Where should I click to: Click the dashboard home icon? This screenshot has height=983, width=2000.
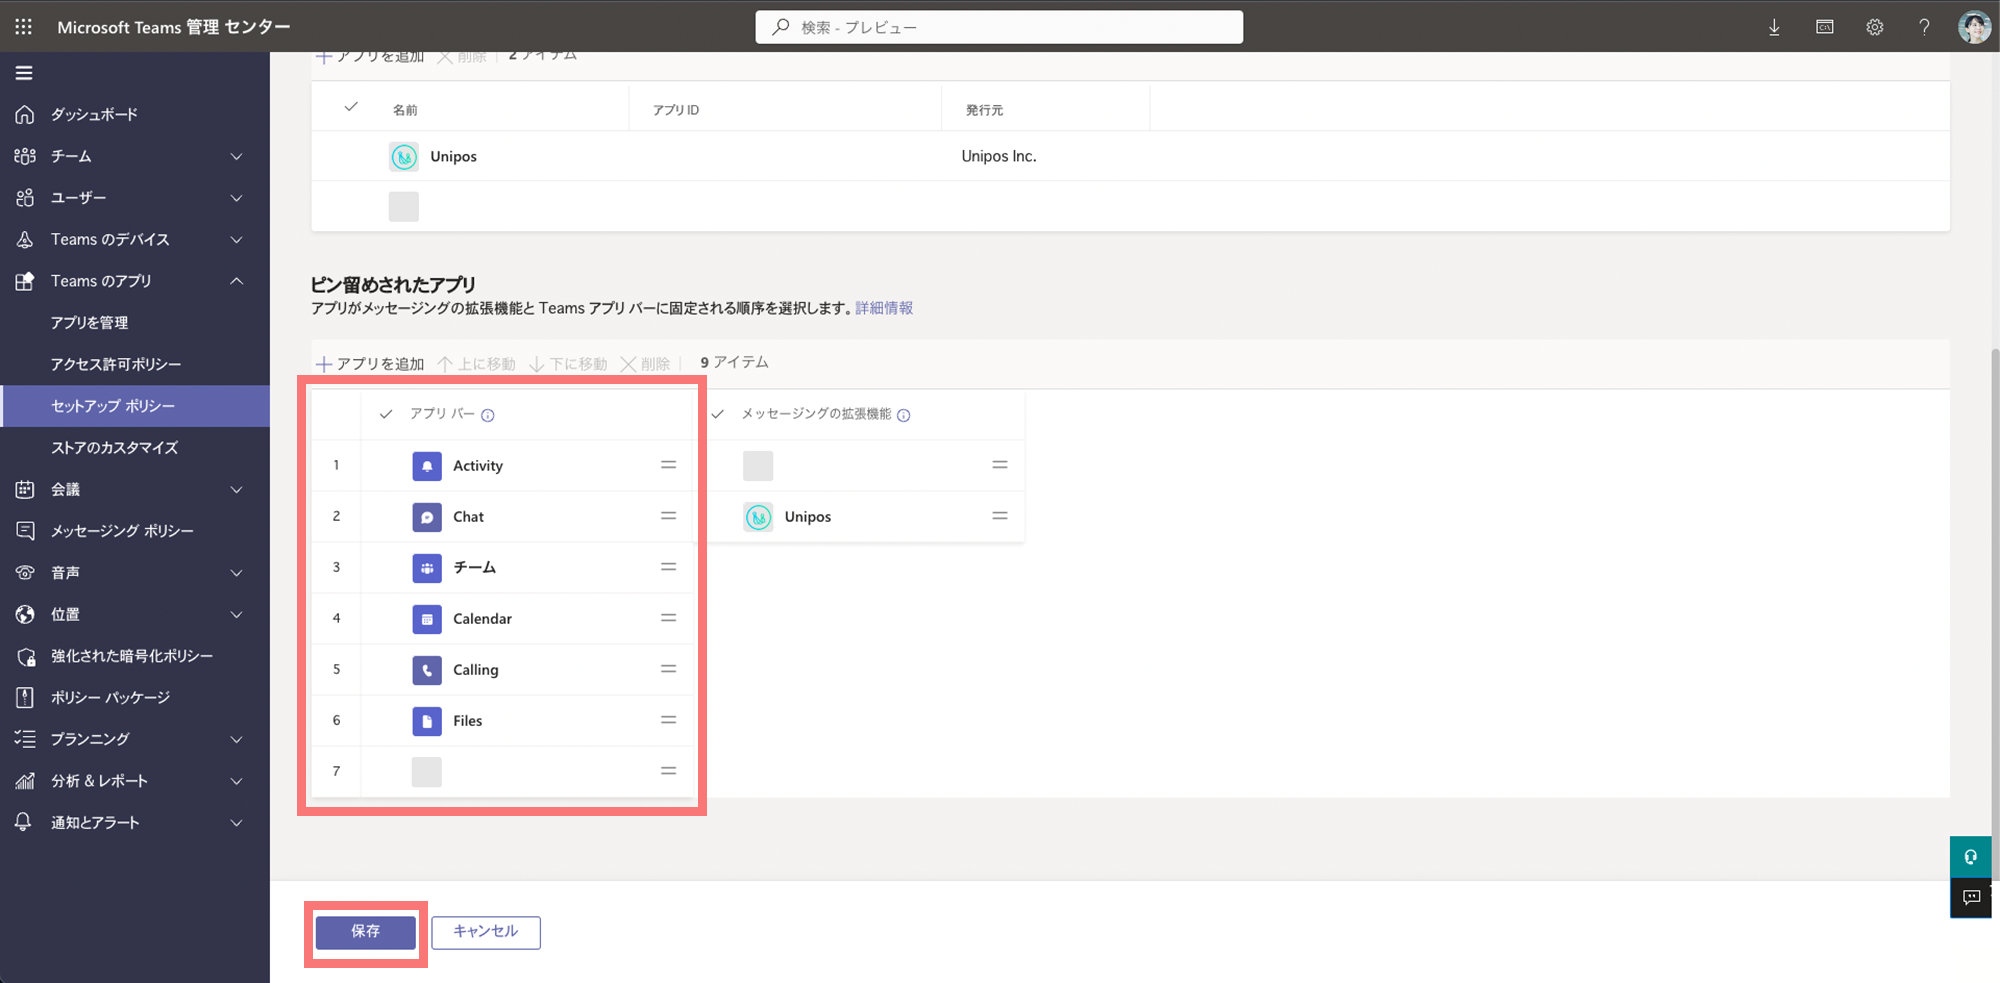point(25,115)
